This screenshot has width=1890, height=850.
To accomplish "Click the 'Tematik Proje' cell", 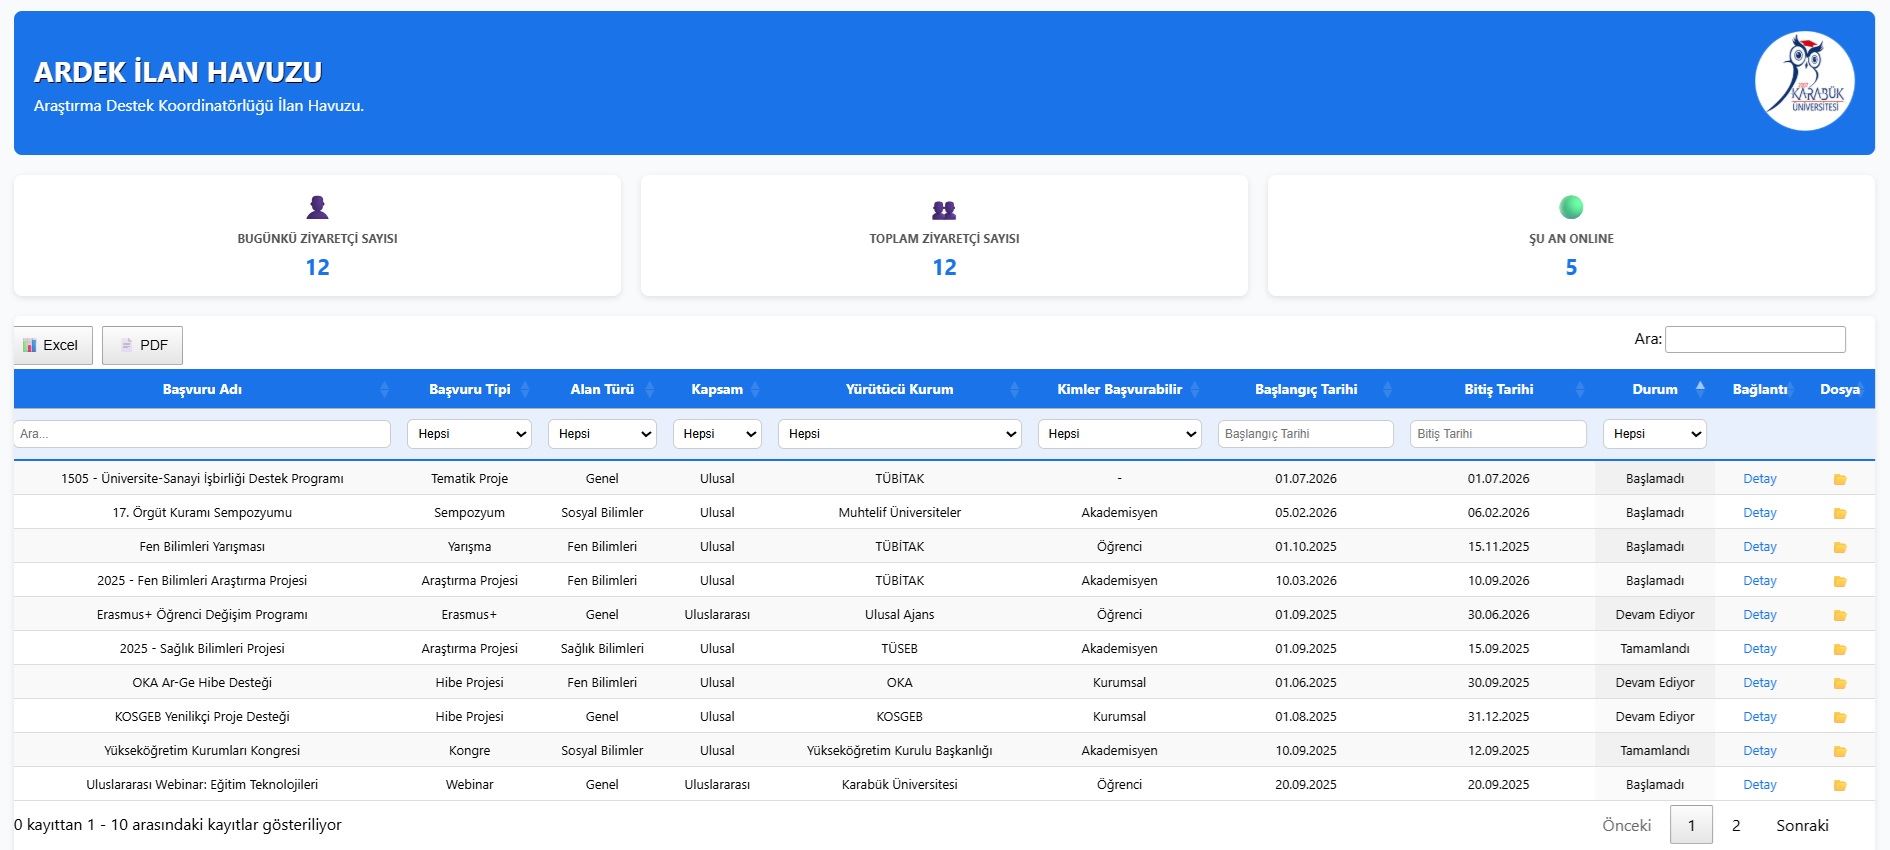I will 469,479.
